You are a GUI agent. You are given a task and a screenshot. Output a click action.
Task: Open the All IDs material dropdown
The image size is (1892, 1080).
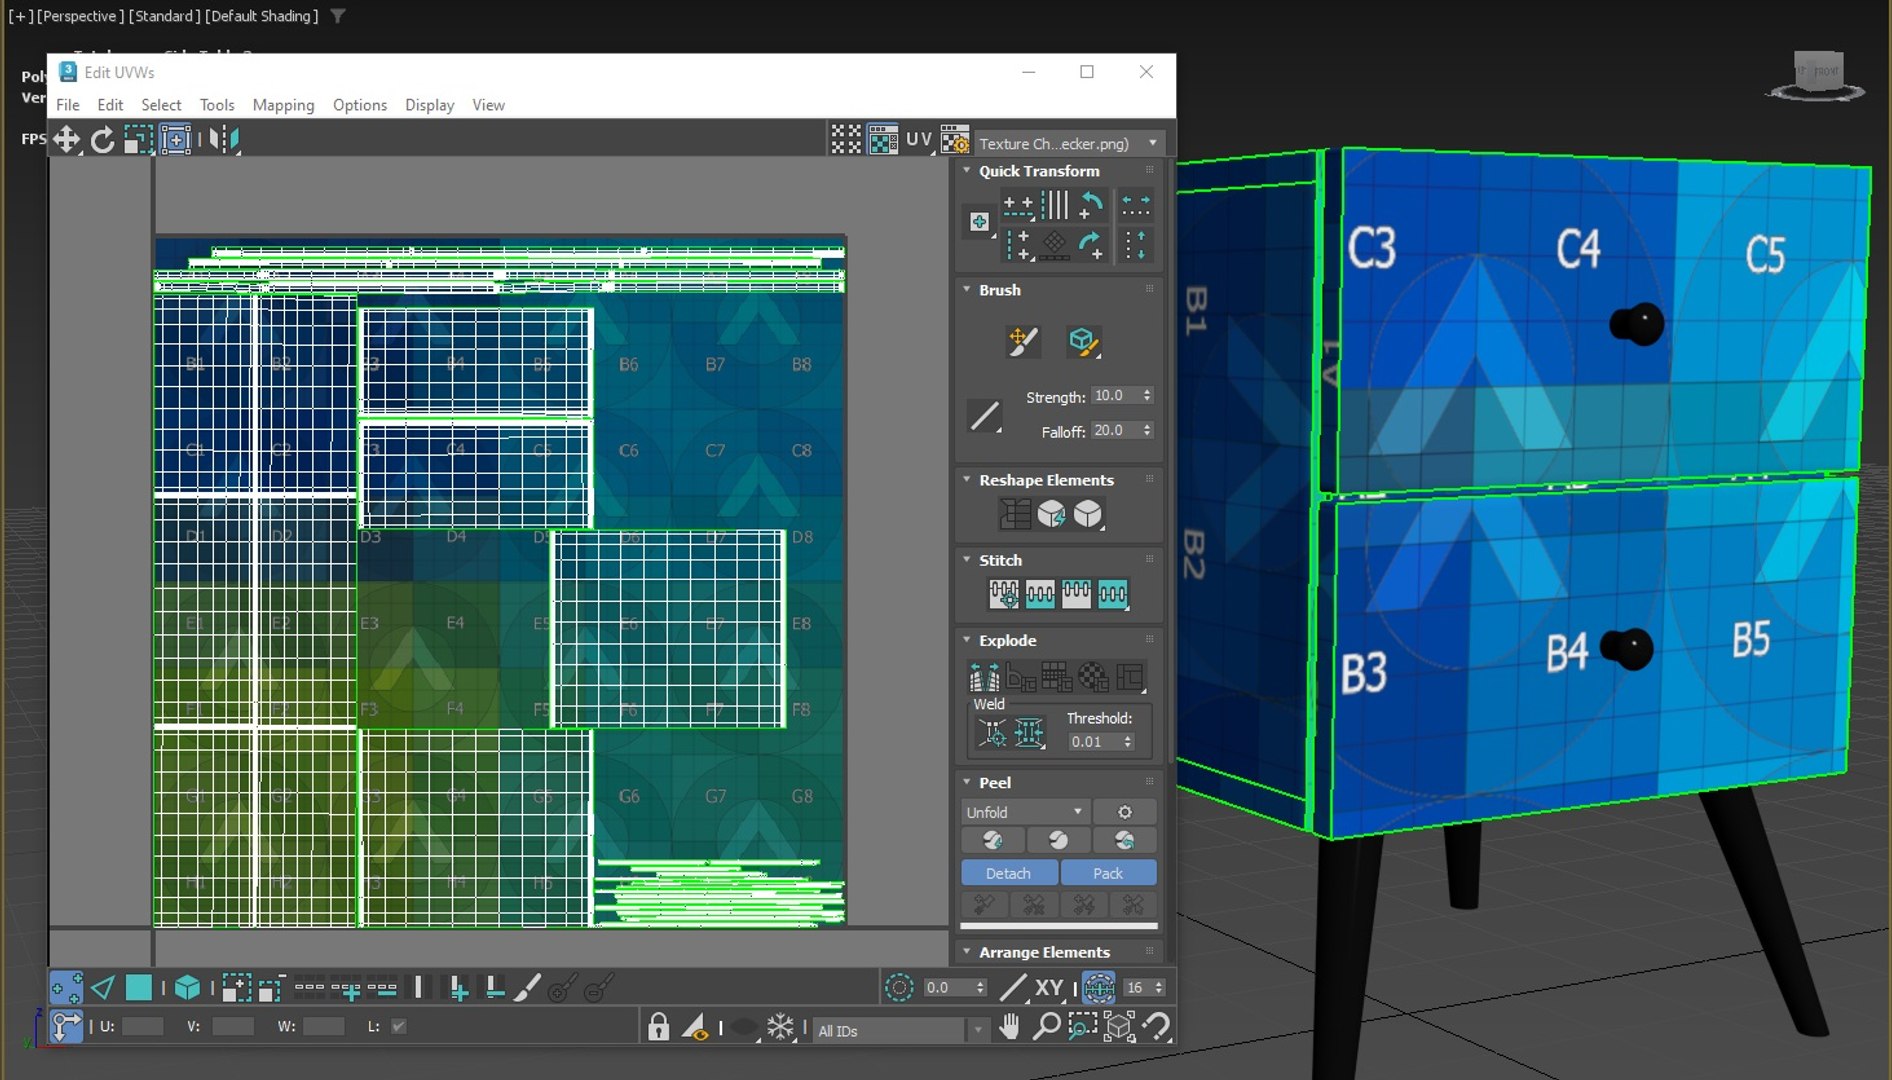click(901, 1030)
